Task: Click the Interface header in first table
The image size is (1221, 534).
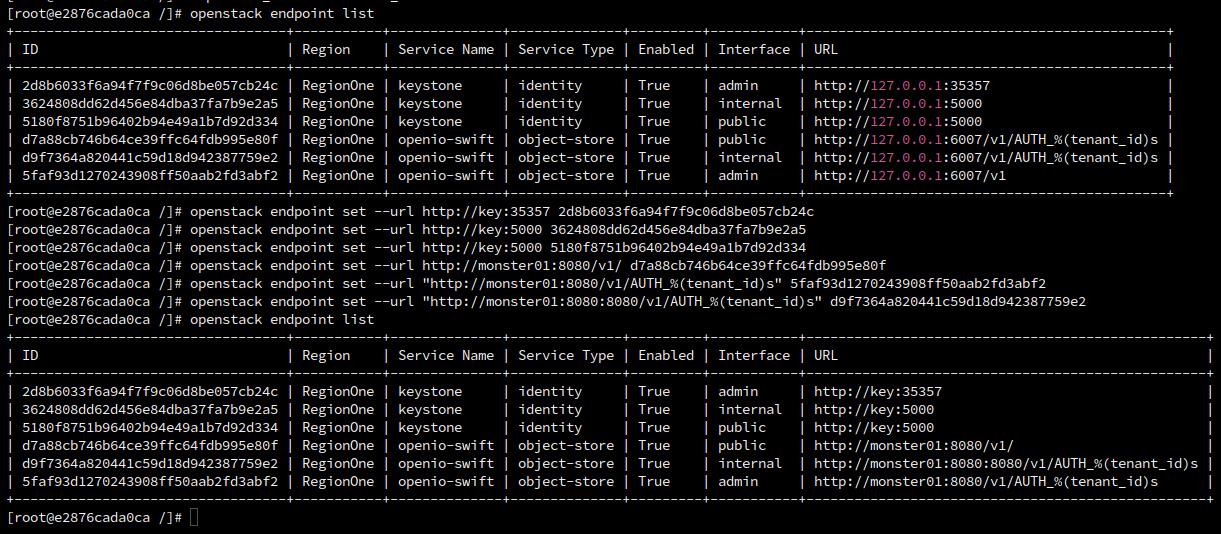Action: pos(754,49)
